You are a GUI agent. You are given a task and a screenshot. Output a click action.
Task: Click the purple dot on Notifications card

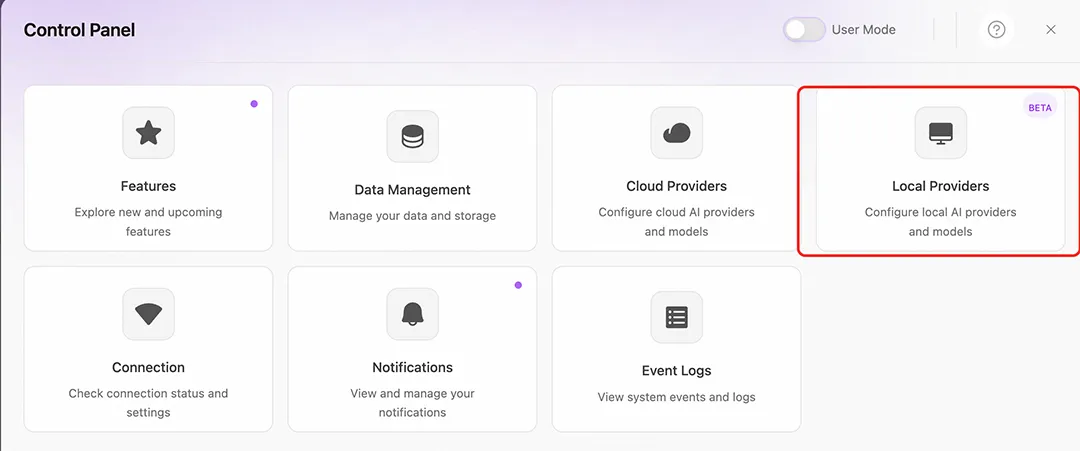(x=518, y=285)
